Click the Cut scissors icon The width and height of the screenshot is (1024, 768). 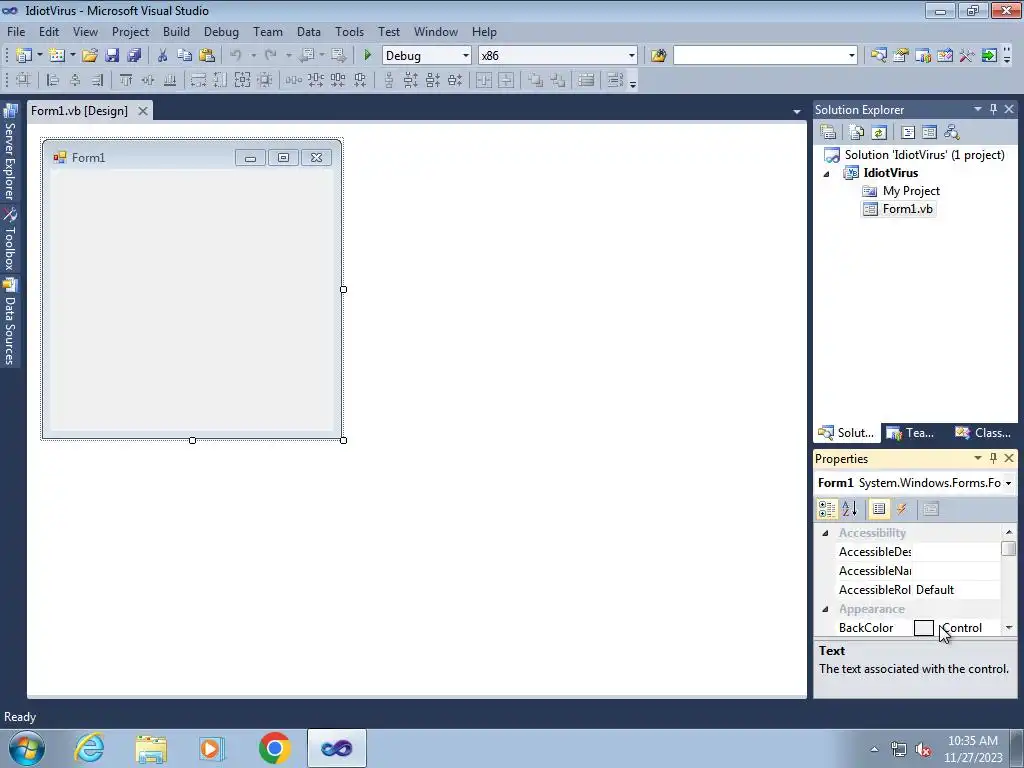[x=163, y=56]
